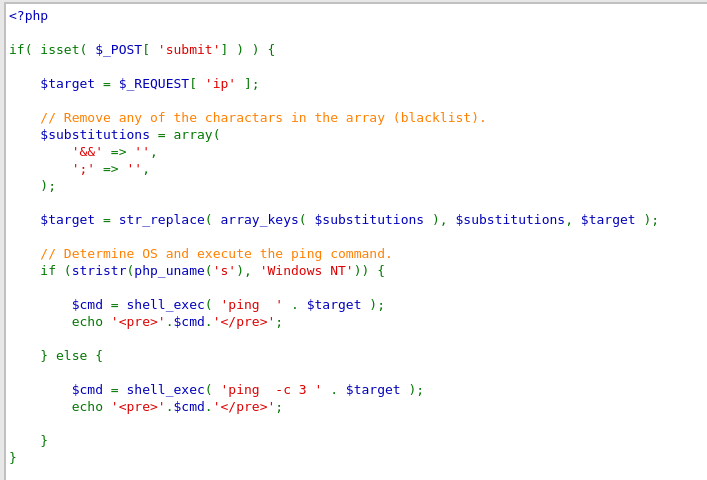This screenshot has width=707, height=480.
Task: Click the "';' => ''," array entry
Action: coord(110,169)
